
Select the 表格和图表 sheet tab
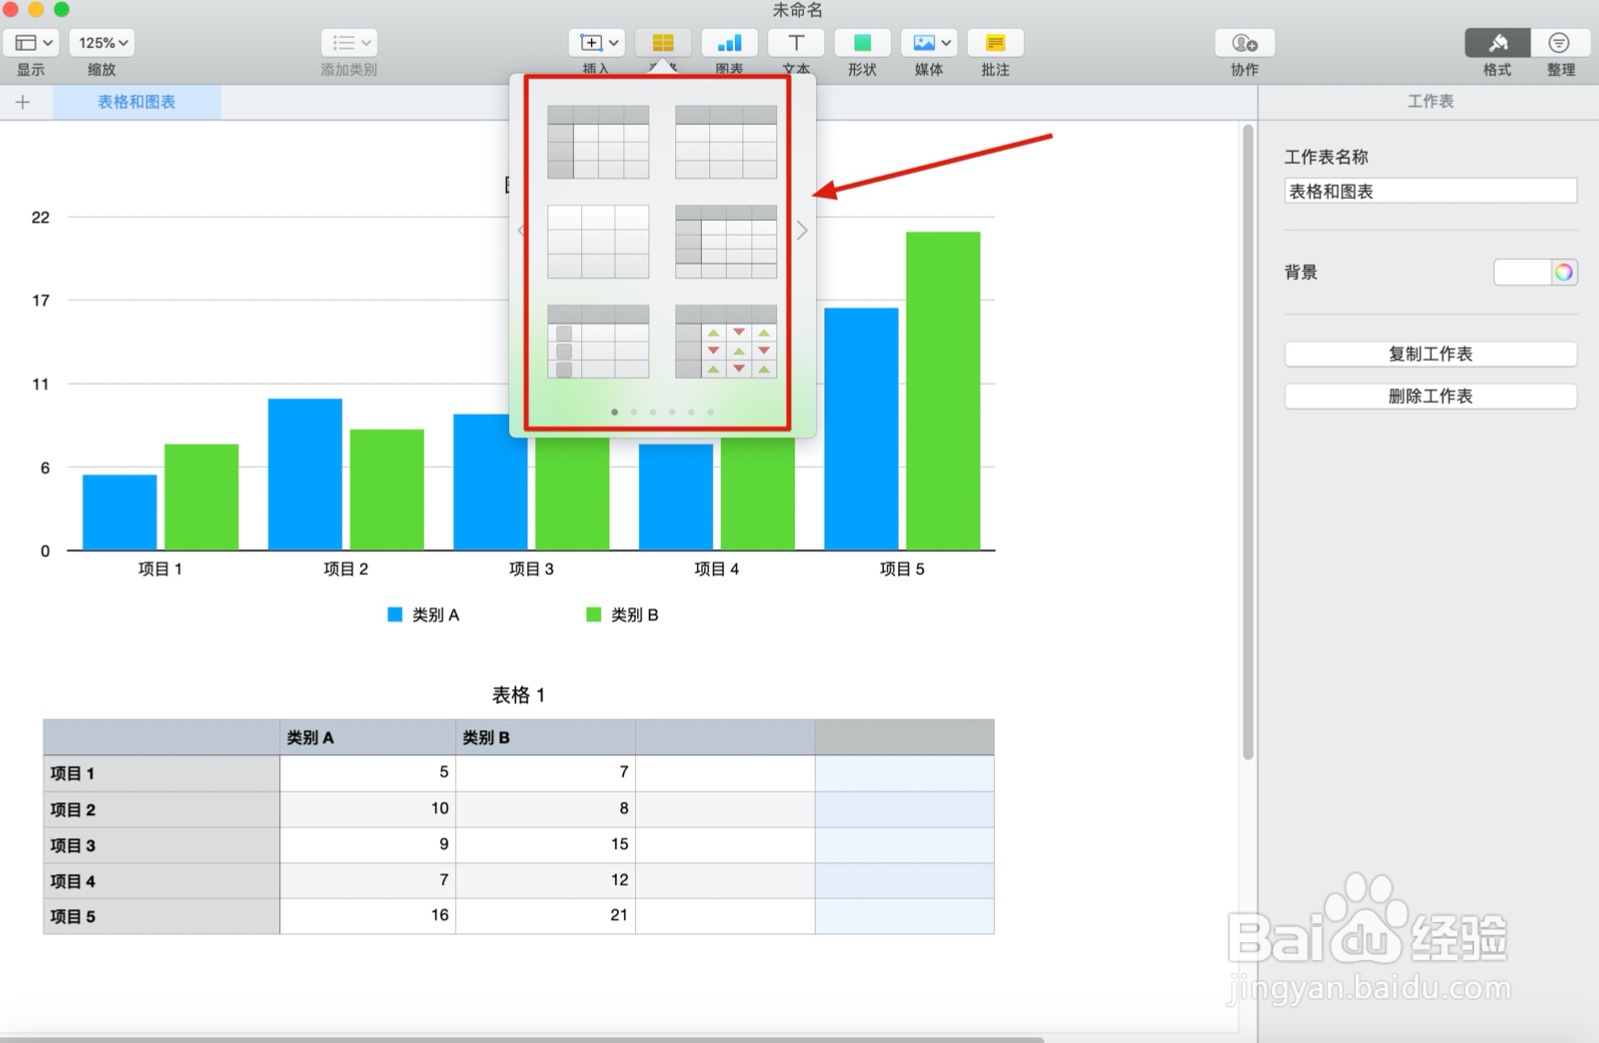click(x=137, y=102)
